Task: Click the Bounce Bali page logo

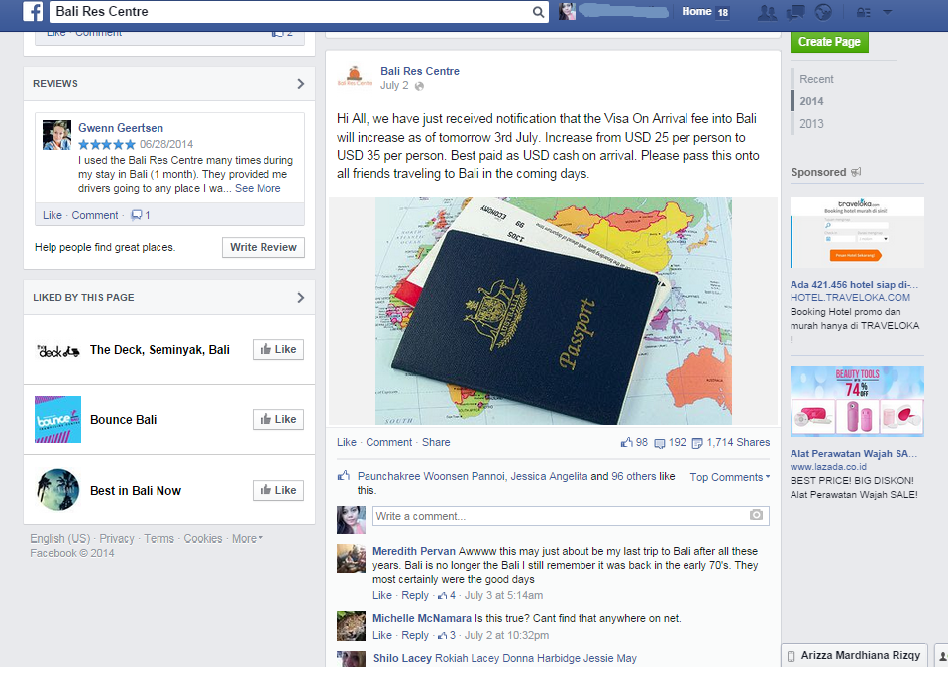Action: [x=58, y=420]
